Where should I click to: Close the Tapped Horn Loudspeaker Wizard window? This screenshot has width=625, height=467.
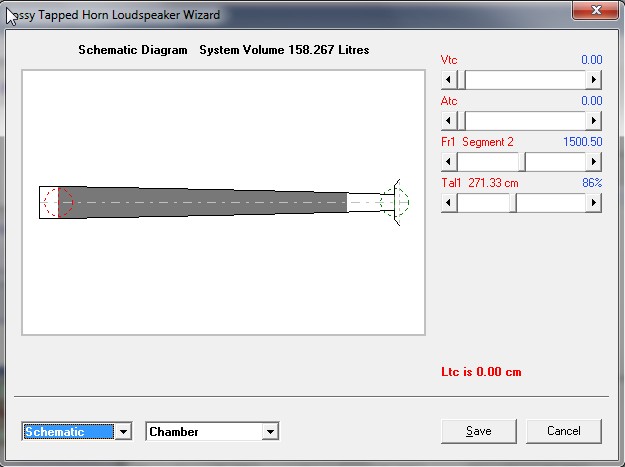click(596, 10)
